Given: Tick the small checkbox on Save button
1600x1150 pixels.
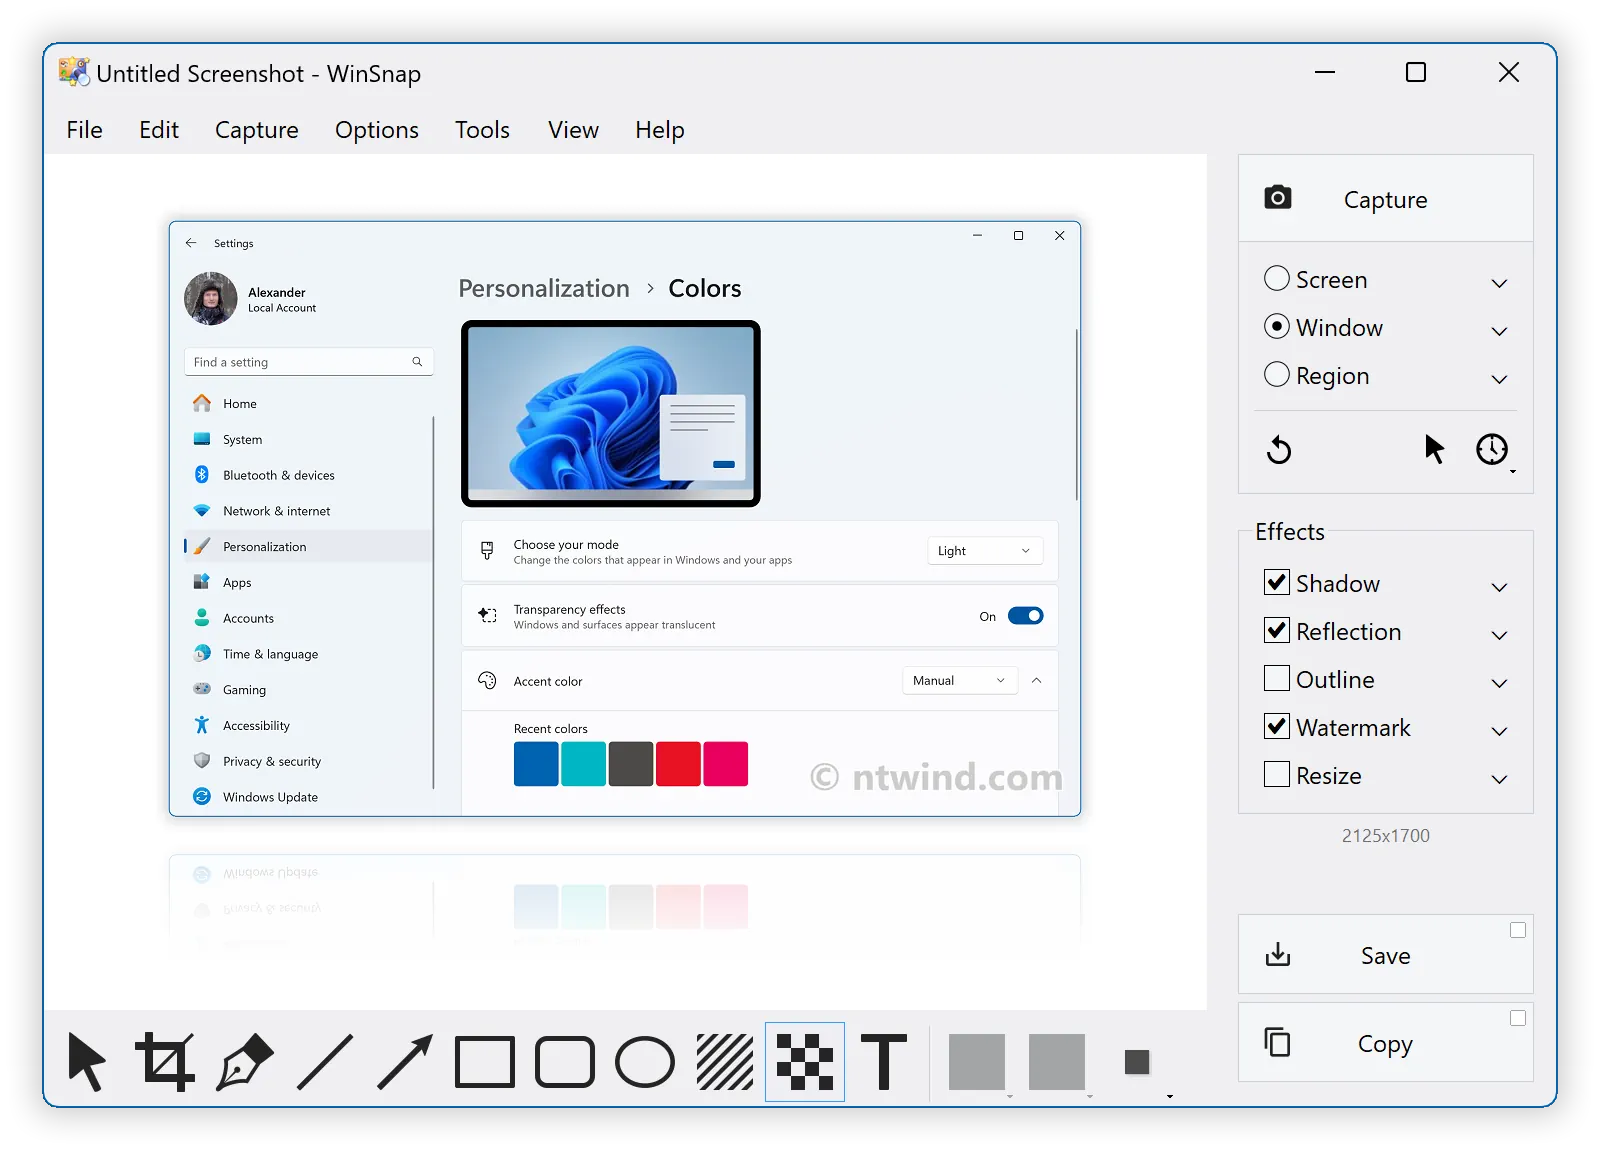Looking at the screenshot, I should point(1518,930).
